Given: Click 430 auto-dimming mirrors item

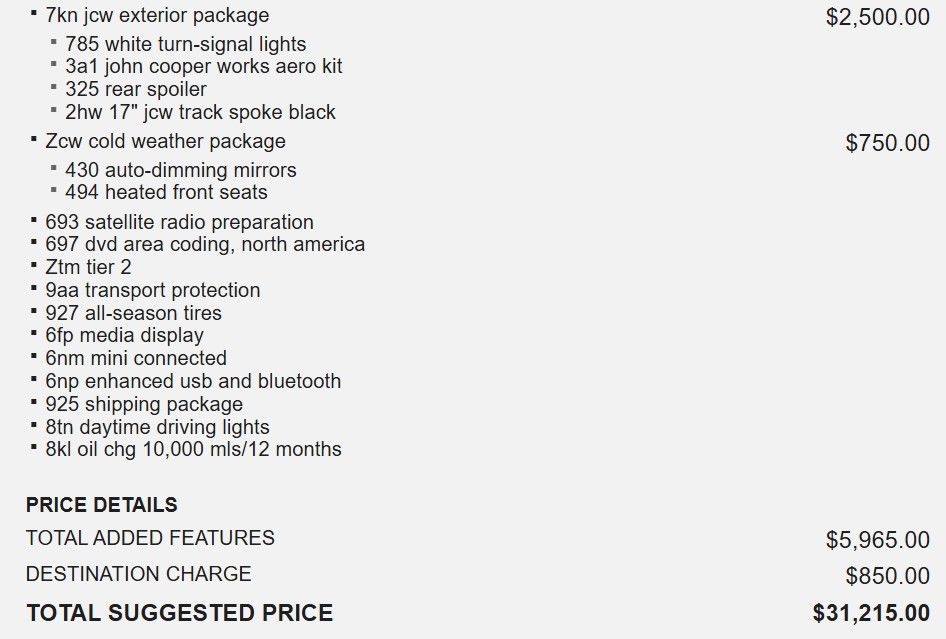Looking at the screenshot, I should click(180, 170).
